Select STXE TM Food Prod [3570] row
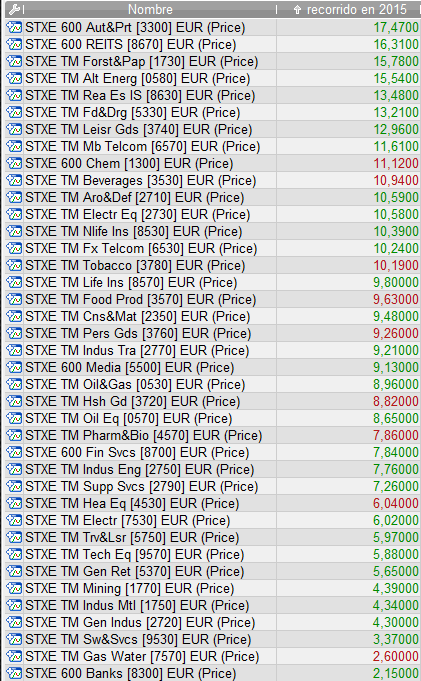This screenshot has height=681, width=421. coord(213,300)
